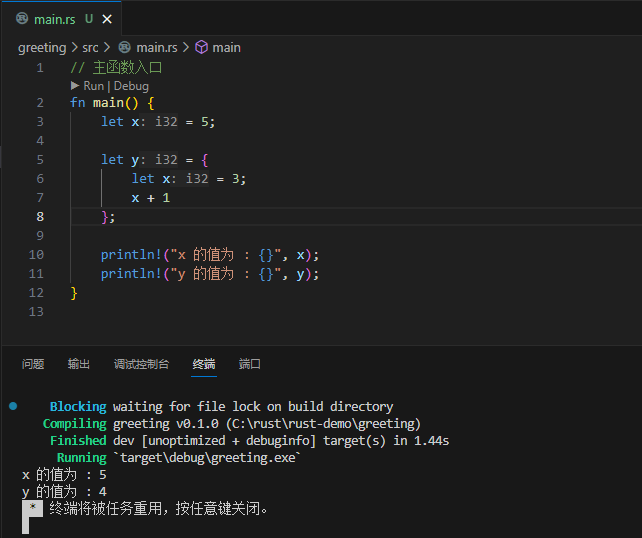Click line number 2 in the gutter
Viewport: 642px width, 538px height.
pos(40,102)
